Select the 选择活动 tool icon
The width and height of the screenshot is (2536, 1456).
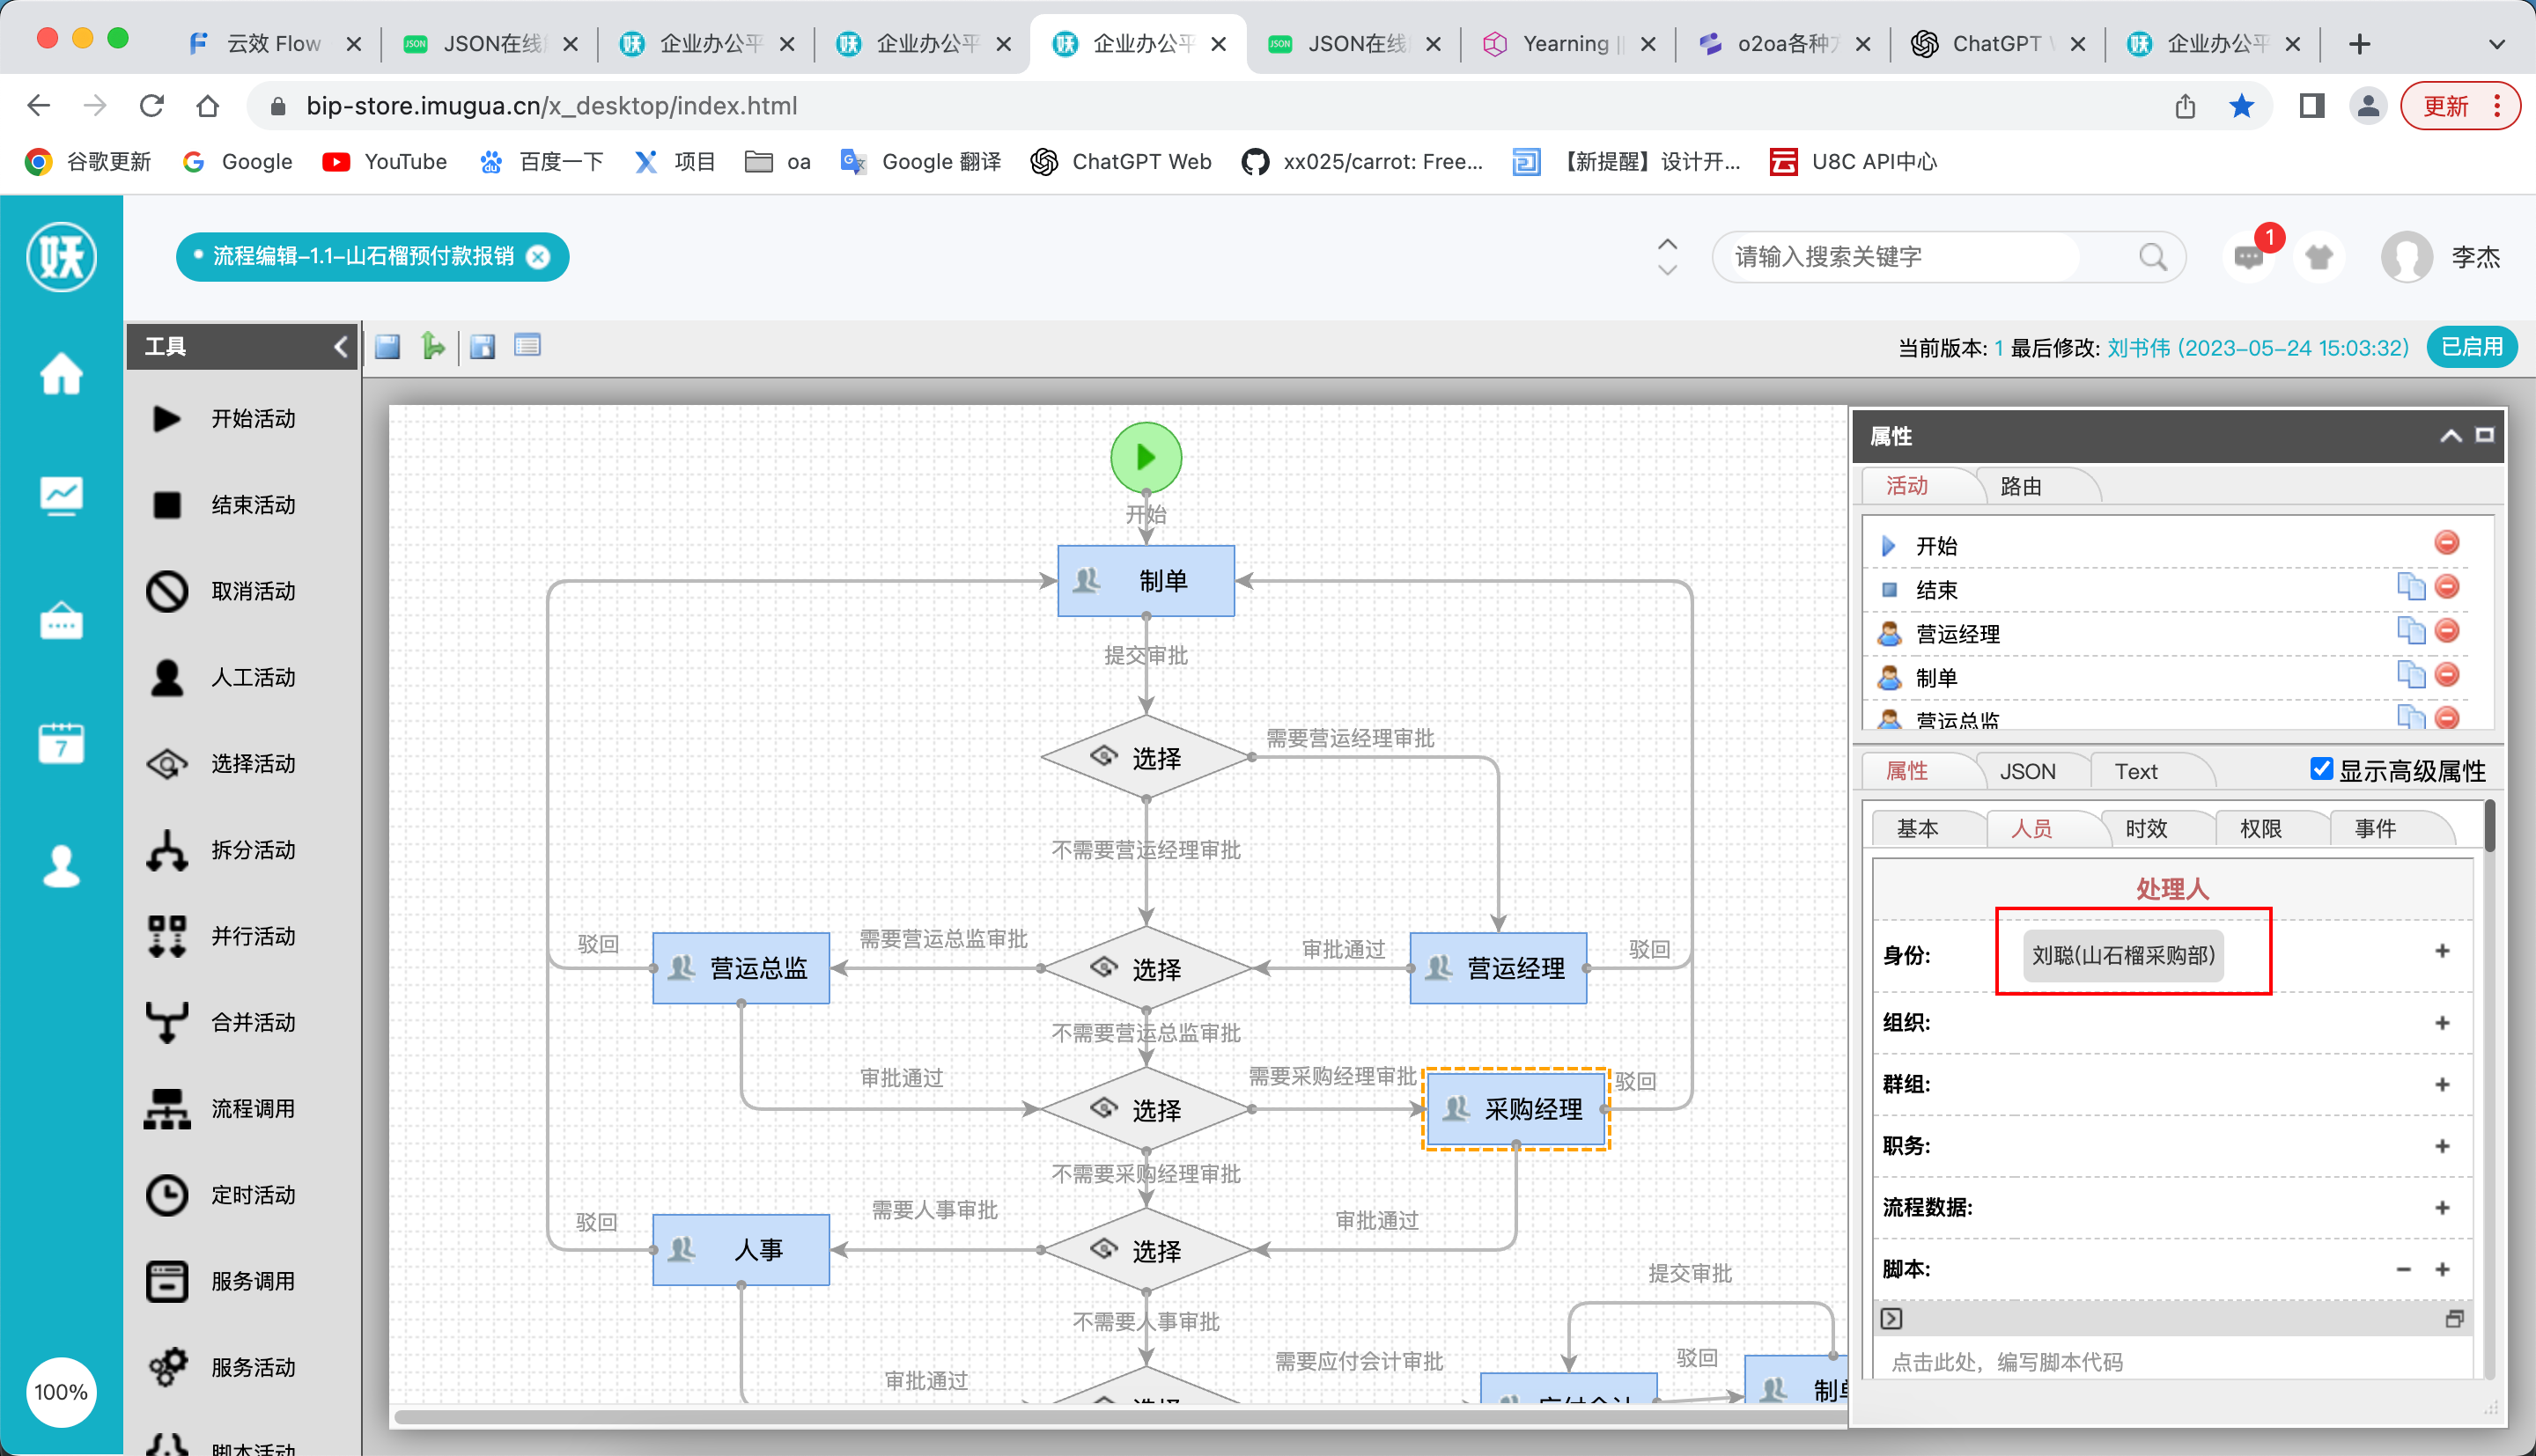pyautogui.click(x=167, y=764)
